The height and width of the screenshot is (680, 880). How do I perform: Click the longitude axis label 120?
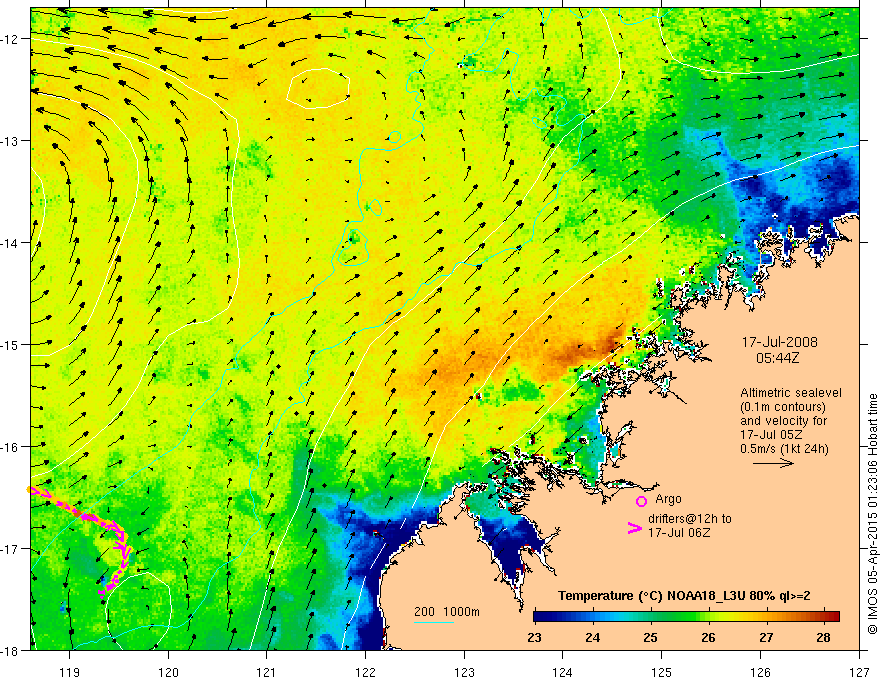168,672
